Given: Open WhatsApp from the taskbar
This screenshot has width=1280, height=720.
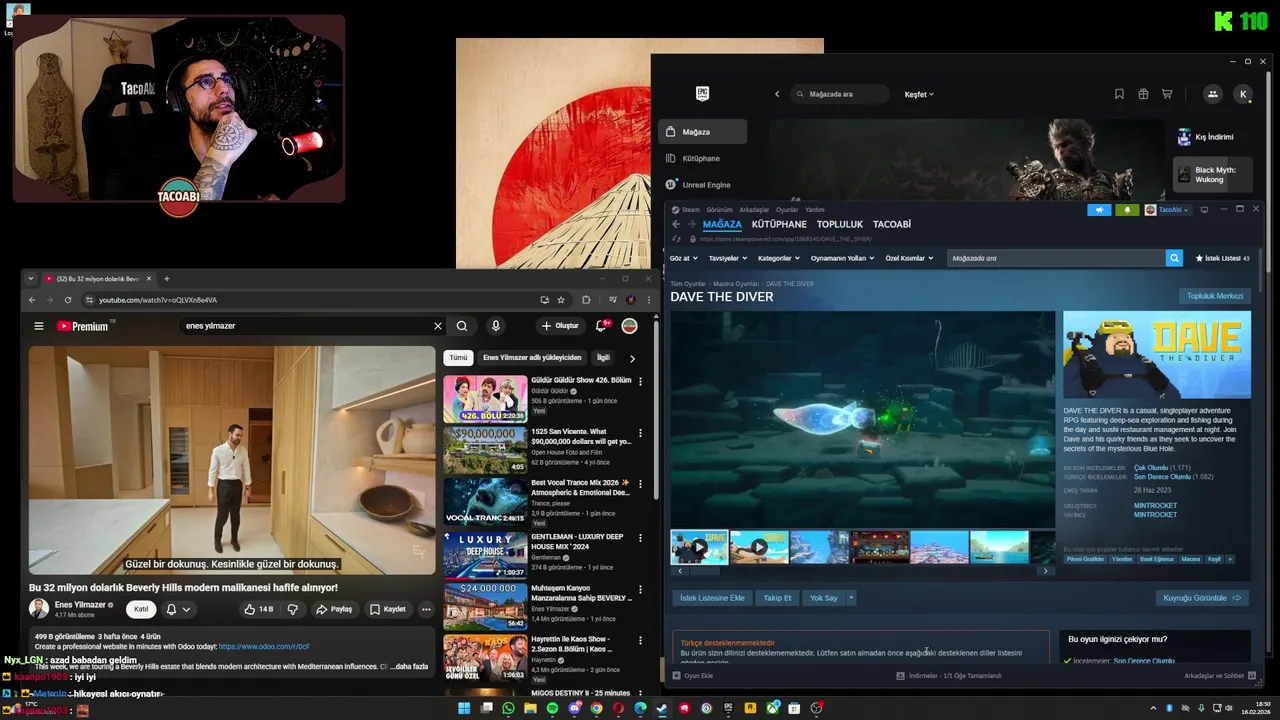Looking at the screenshot, I should coord(508,708).
